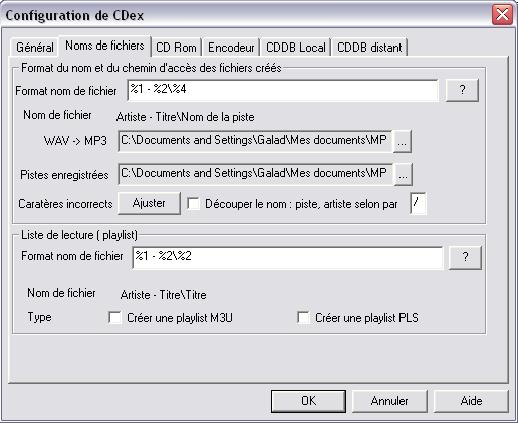Close the Configuration de CDex dialog

tap(502, 15)
